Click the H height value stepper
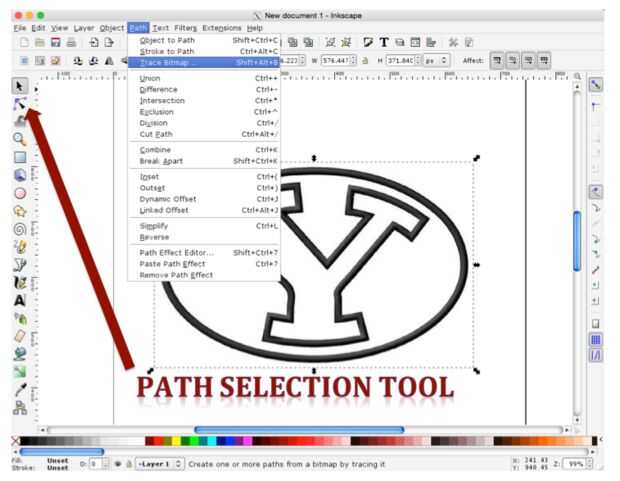Viewport: 620px width, 481px height. click(418, 61)
